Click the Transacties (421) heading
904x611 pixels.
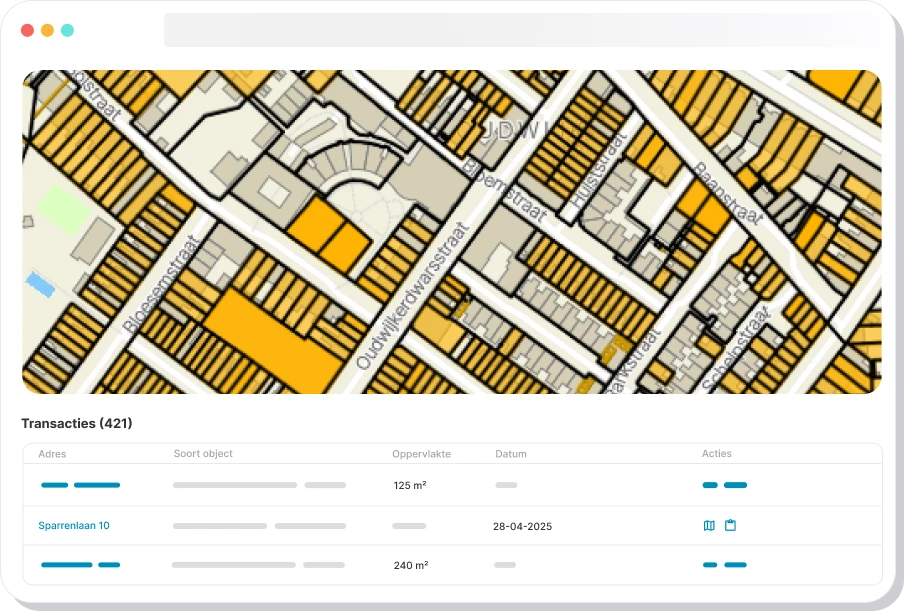pos(77,424)
